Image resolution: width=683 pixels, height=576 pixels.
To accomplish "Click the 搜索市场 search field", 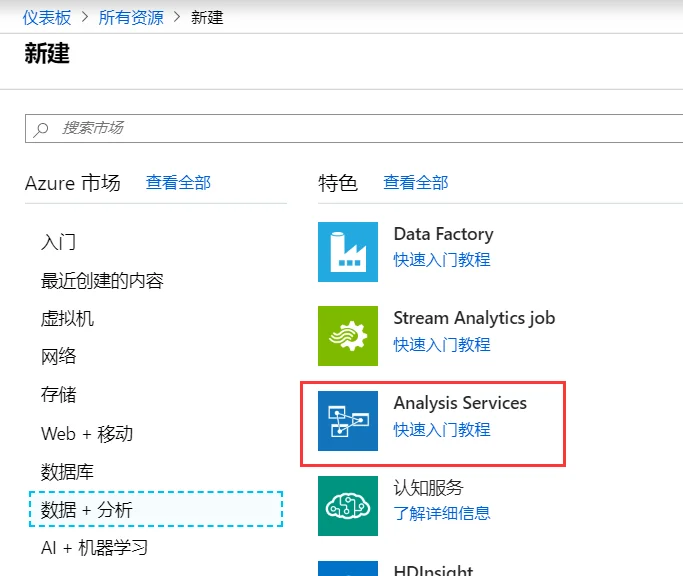I will (354, 129).
